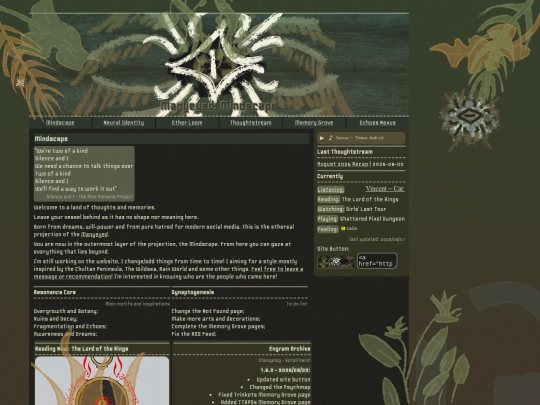Screen dimensions: 540x405
Task: Click 'Leave your vessel behind' line
Action: coord(116,217)
